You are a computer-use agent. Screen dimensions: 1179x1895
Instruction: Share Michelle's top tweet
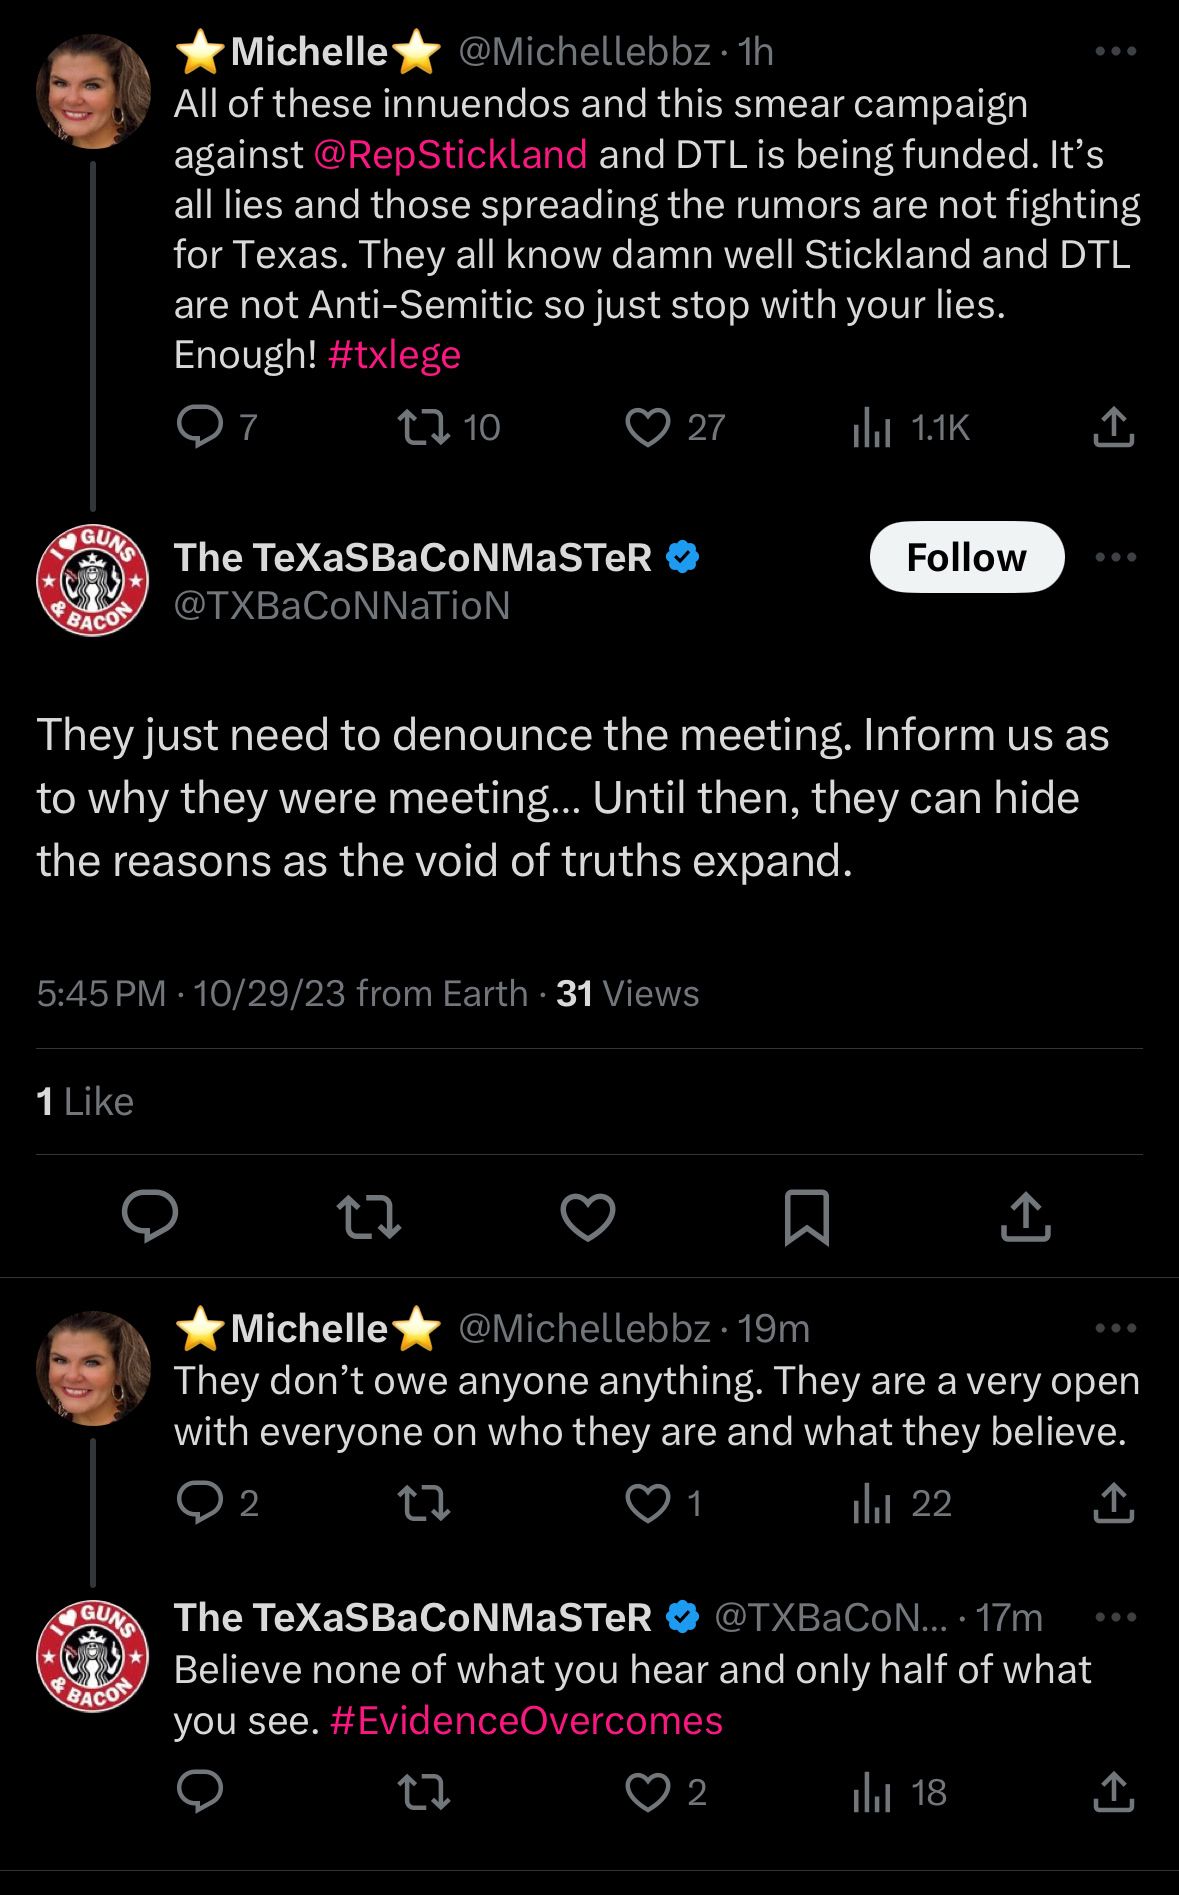tap(1113, 428)
